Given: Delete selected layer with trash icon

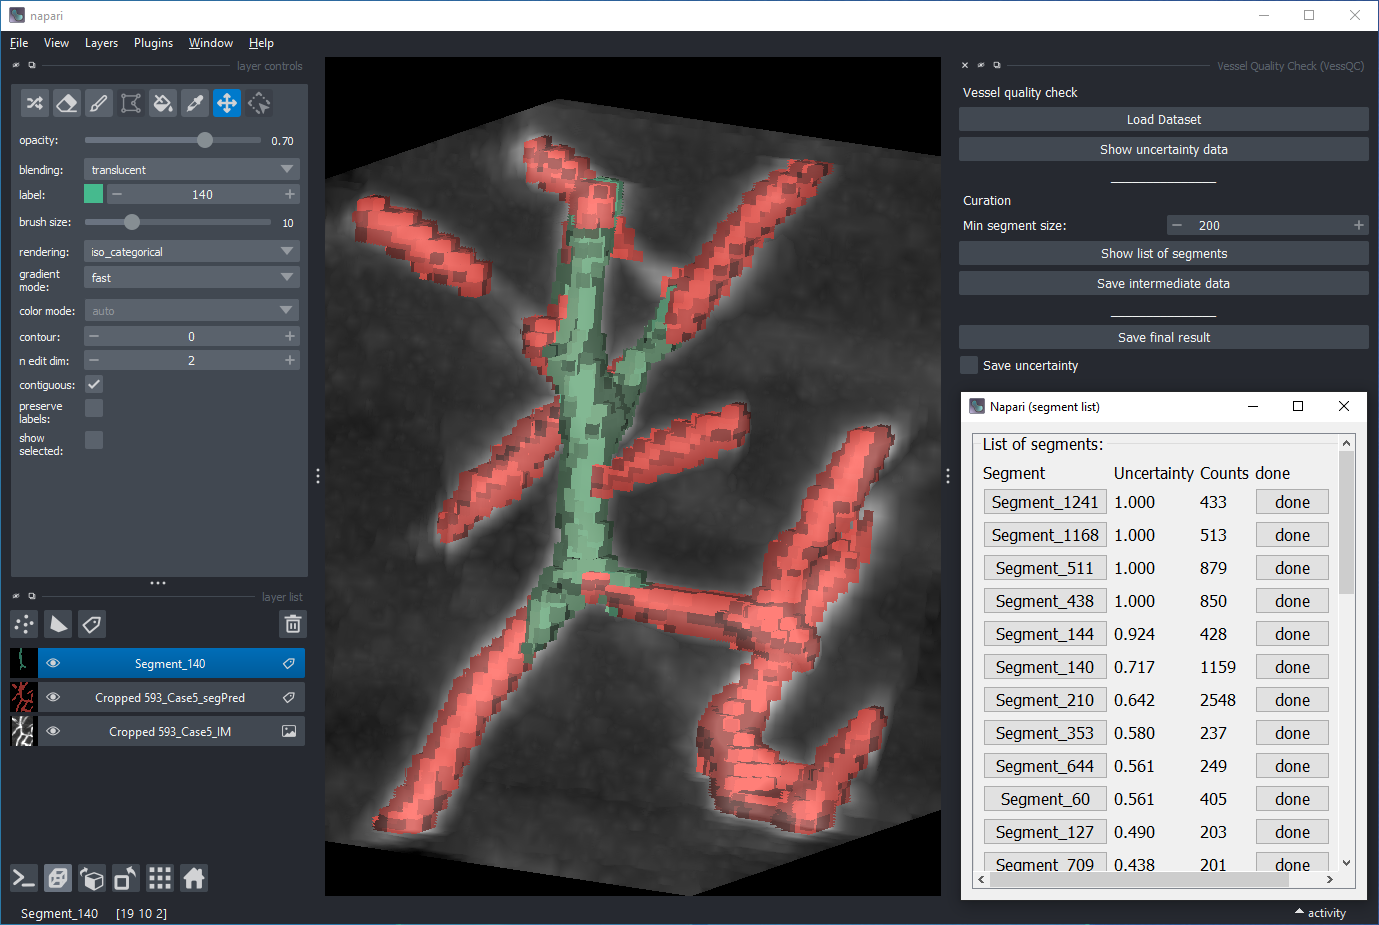Looking at the screenshot, I should (293, 624).
